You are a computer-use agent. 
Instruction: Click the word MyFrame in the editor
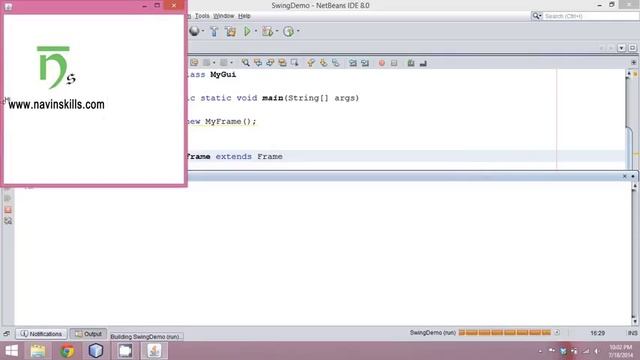[224, 121]
